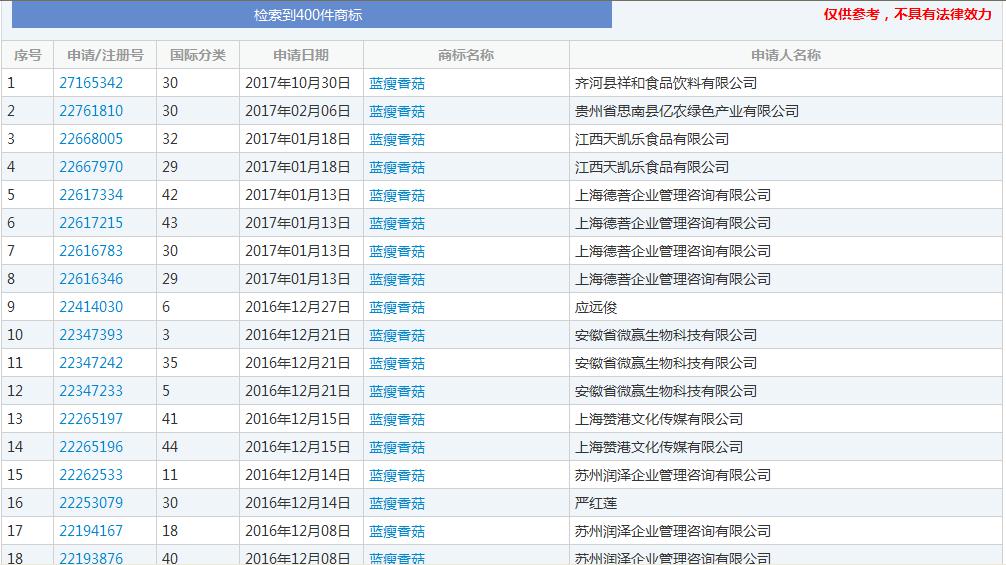Click trademark name 蓝瘦香菇 in row 13

(397, 419)
